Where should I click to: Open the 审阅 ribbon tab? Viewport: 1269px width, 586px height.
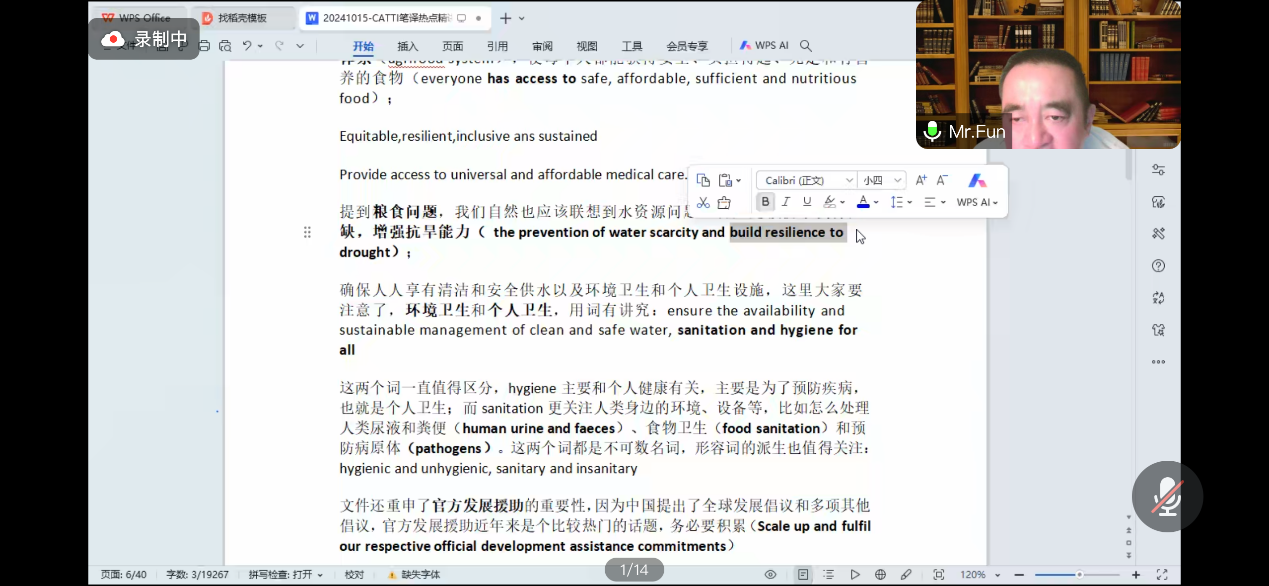pos(542,46)
